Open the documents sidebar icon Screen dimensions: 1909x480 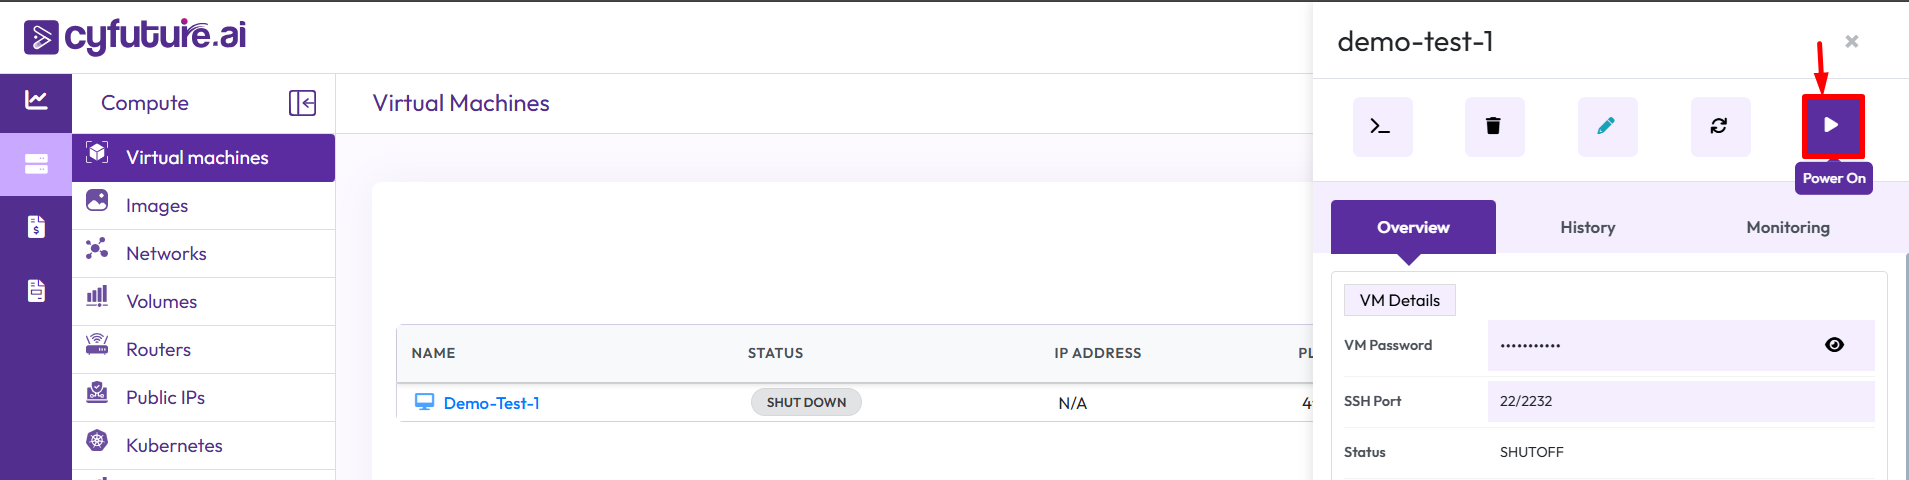[x=36, y=291]
